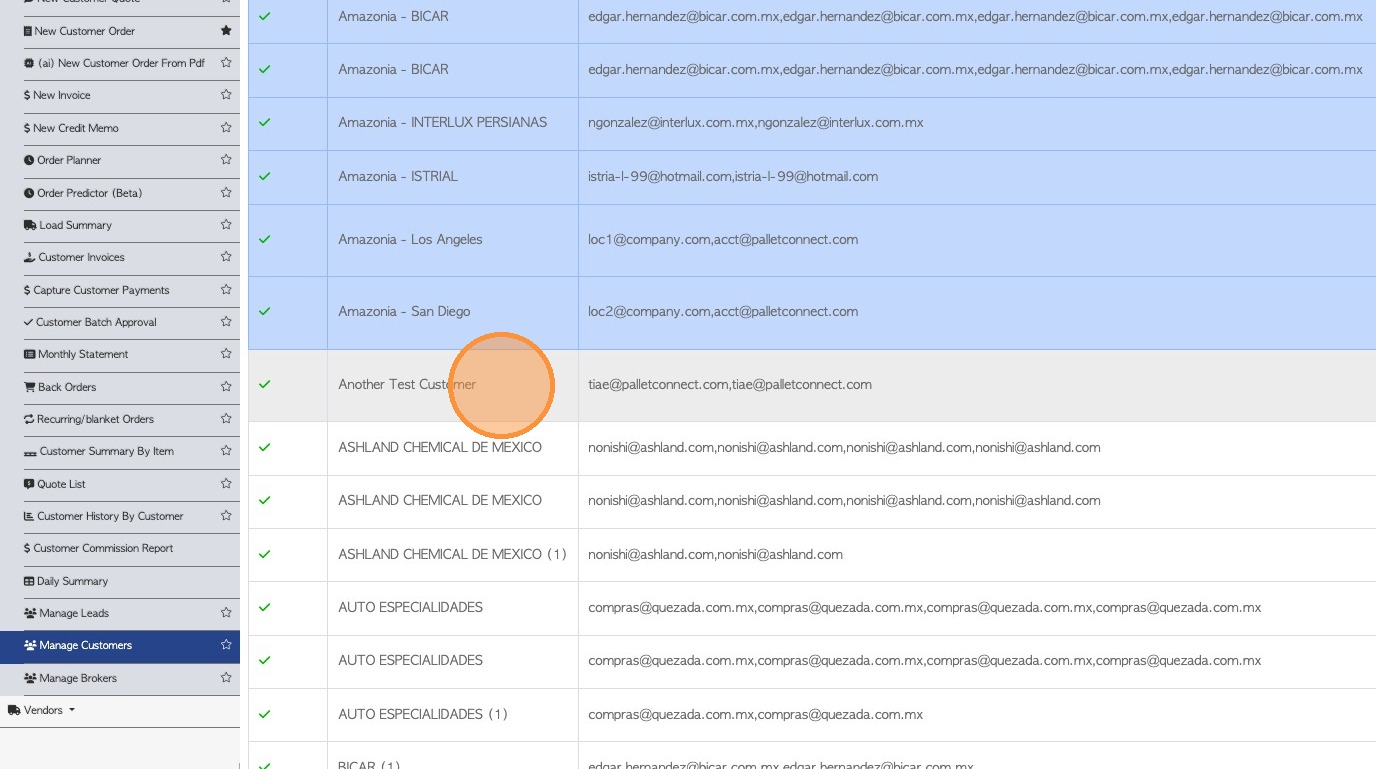Click customer name Amazonia - San Diego

point(404,311)
